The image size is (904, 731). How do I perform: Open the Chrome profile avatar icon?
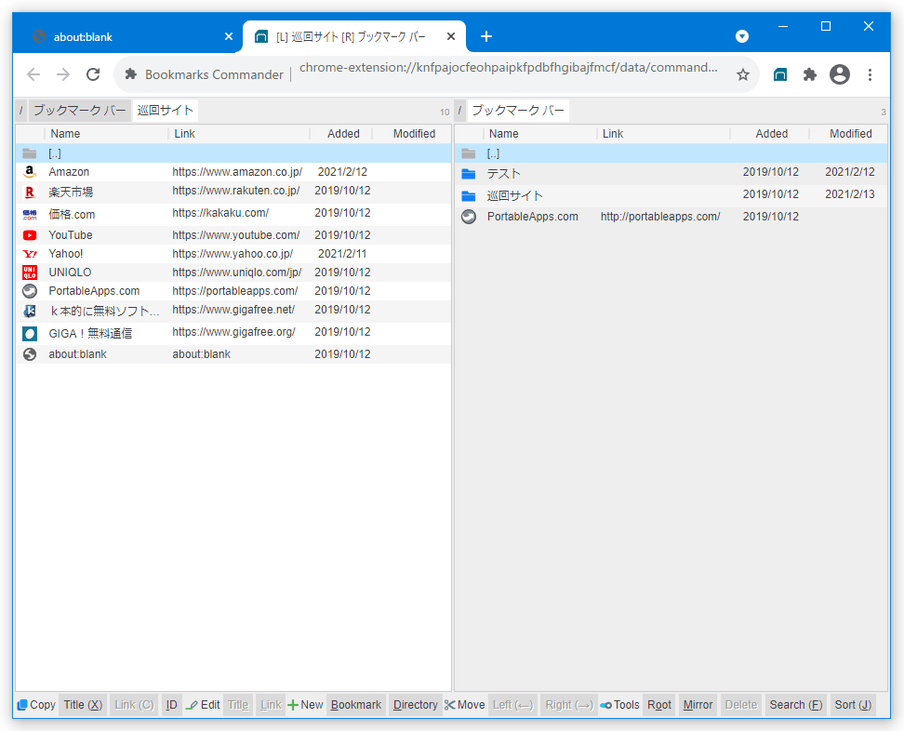click(x=839, y=74)
